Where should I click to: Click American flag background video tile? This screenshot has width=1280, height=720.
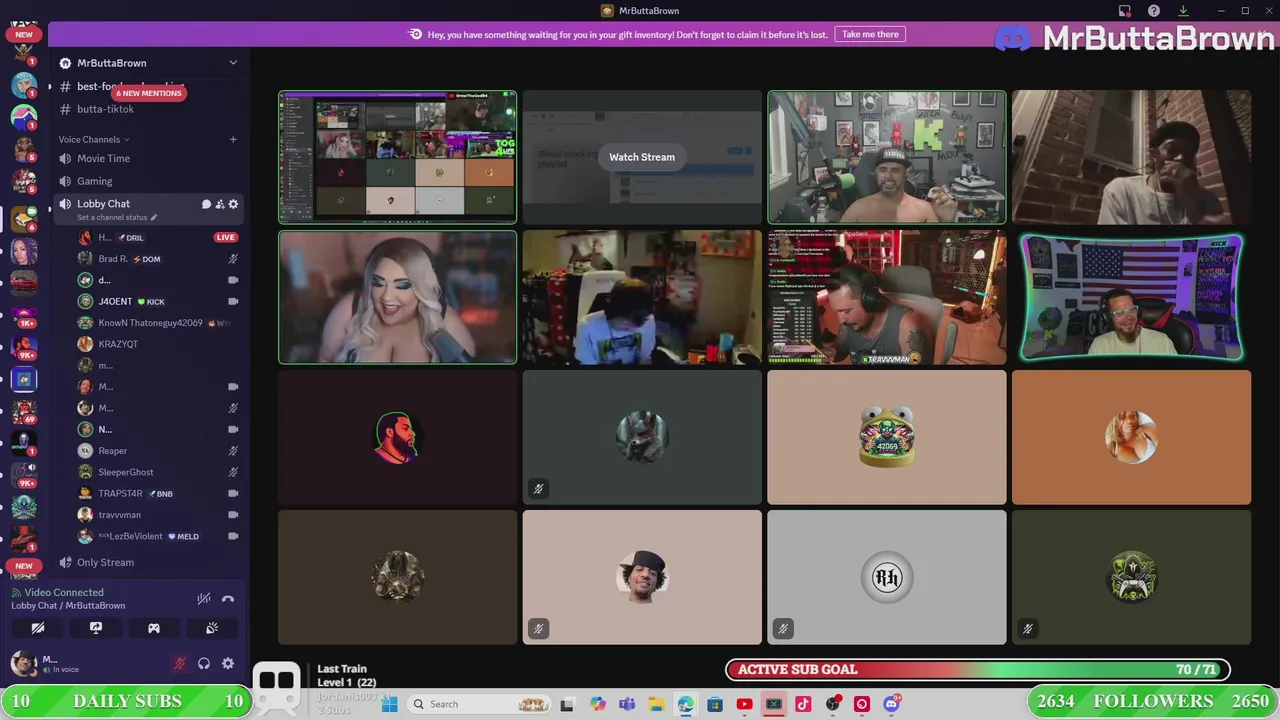tap(1131, 297)
